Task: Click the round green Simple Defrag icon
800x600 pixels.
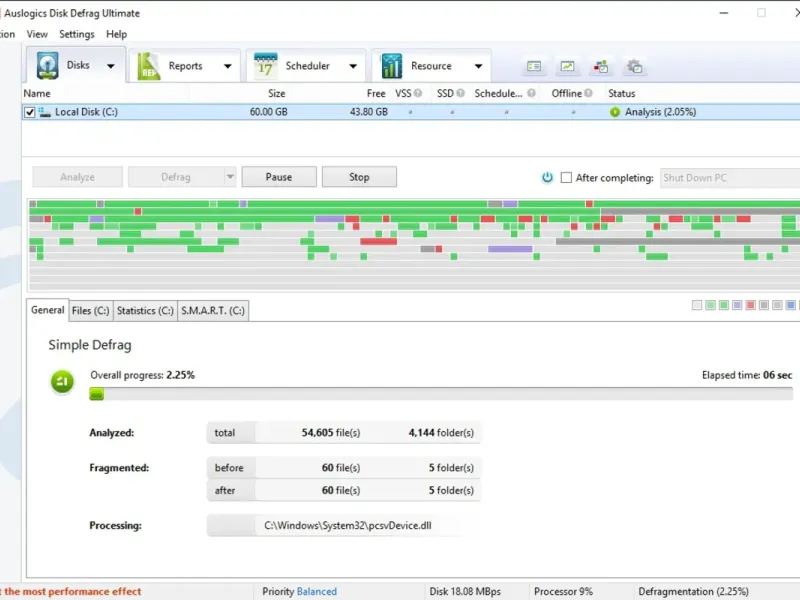Action: [62, 382]
